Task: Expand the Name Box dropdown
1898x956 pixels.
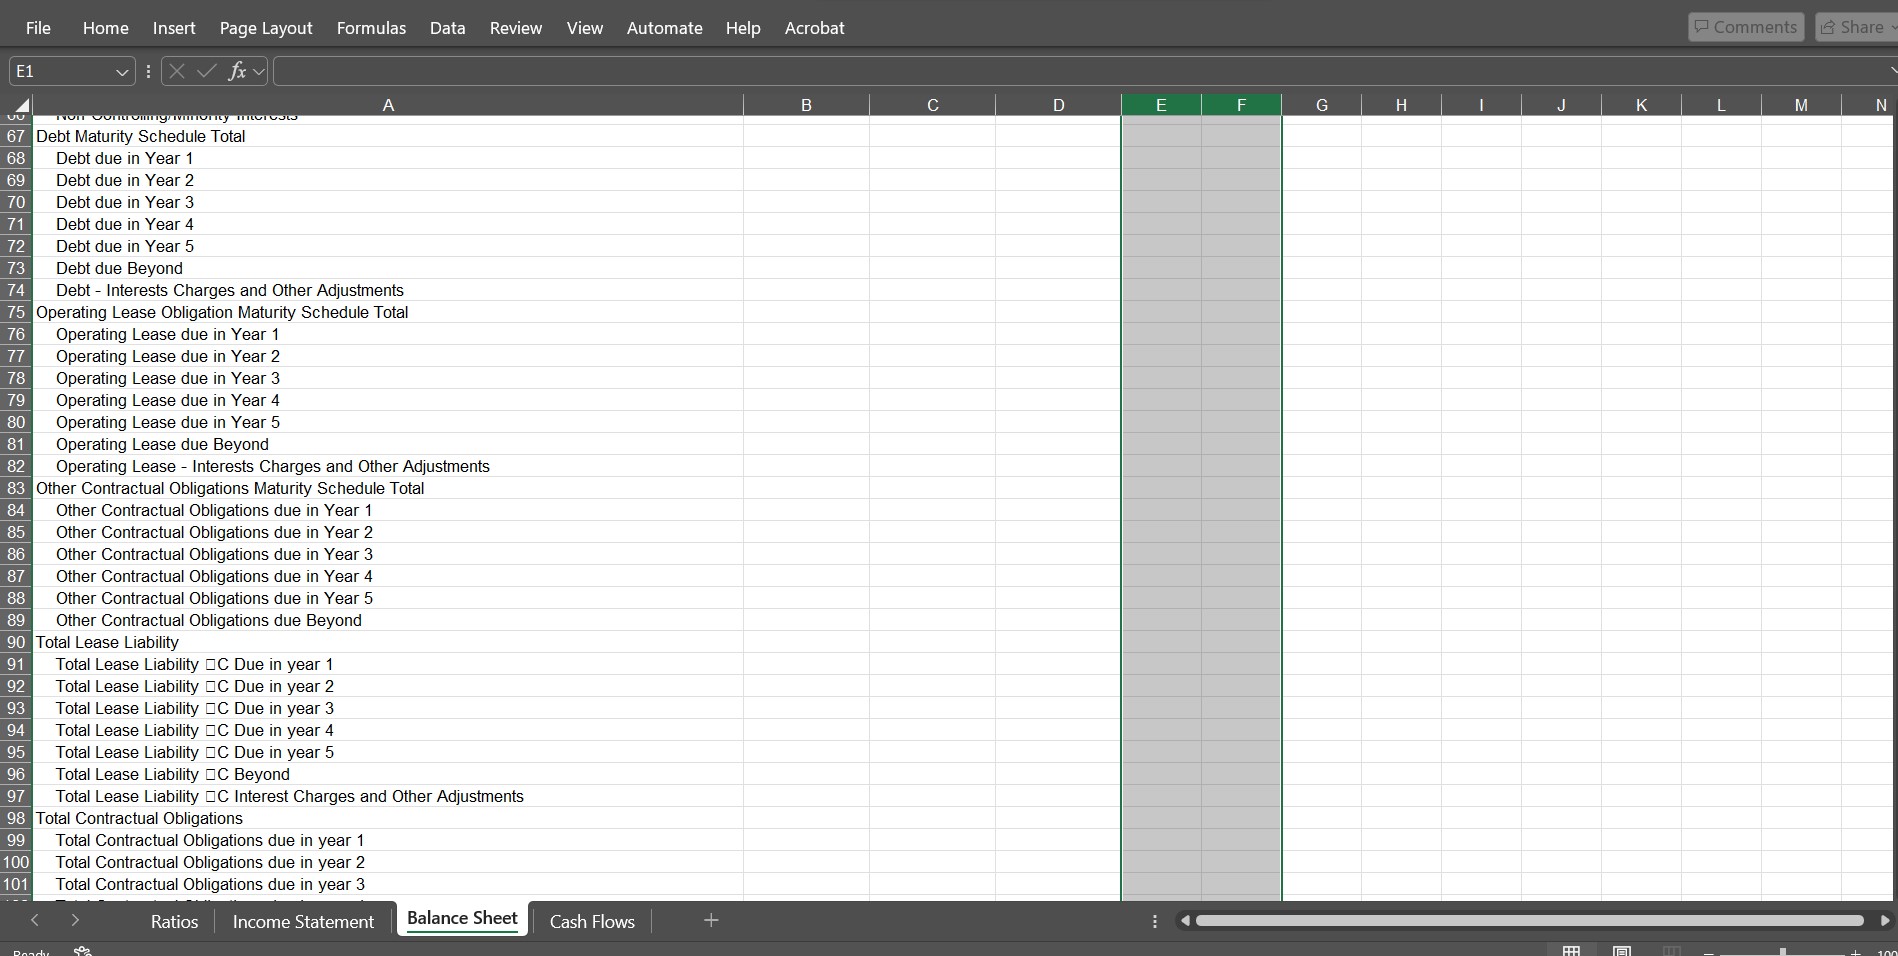Action: pyautogui.click(x=122, y=72)
